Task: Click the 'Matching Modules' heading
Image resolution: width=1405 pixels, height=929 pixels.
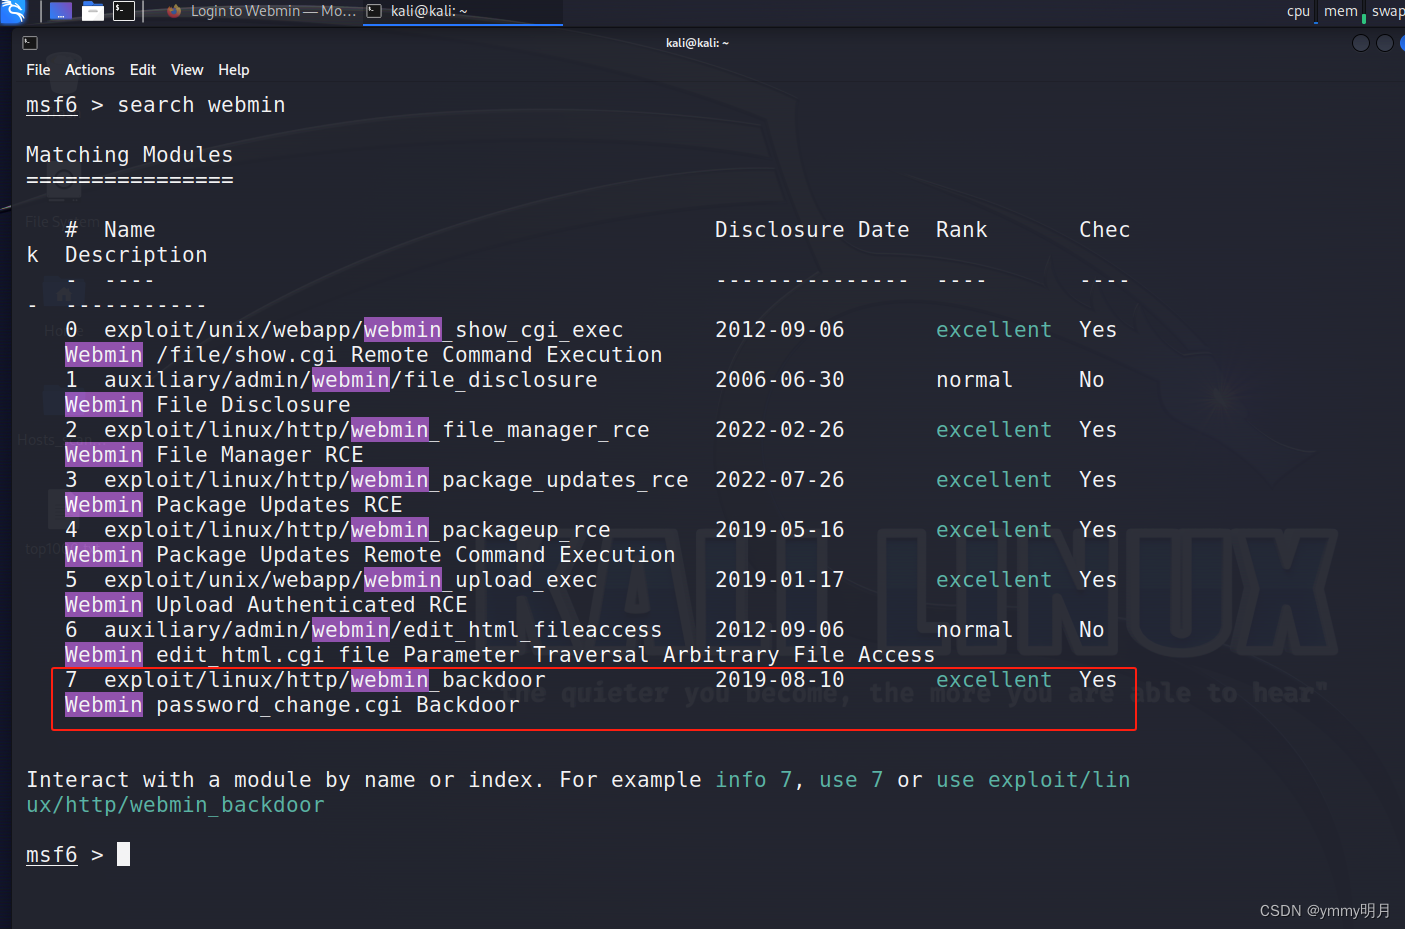Action: tap(129, 155)
